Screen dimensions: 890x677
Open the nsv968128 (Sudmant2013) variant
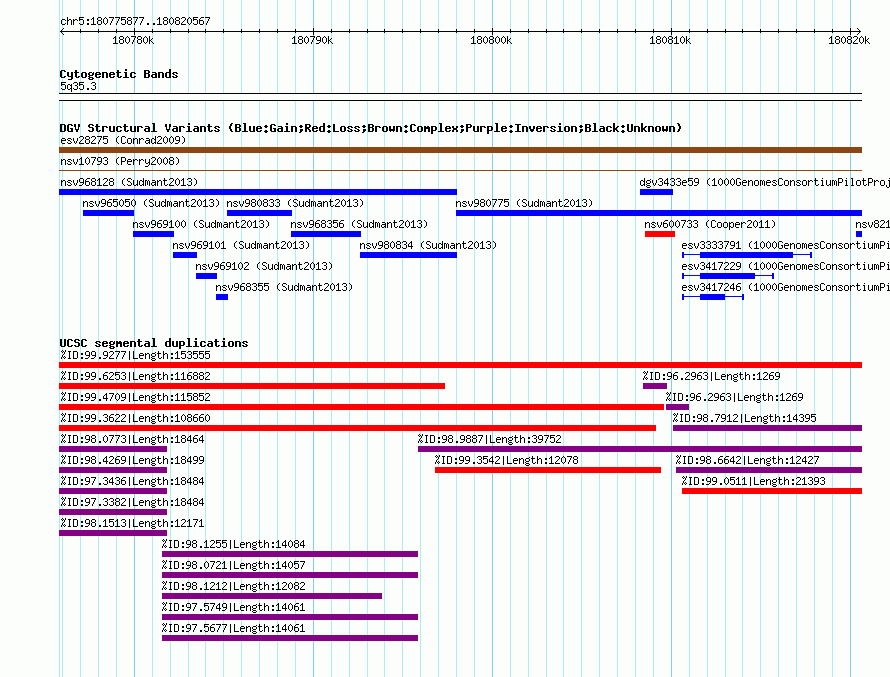pos(129,182)
